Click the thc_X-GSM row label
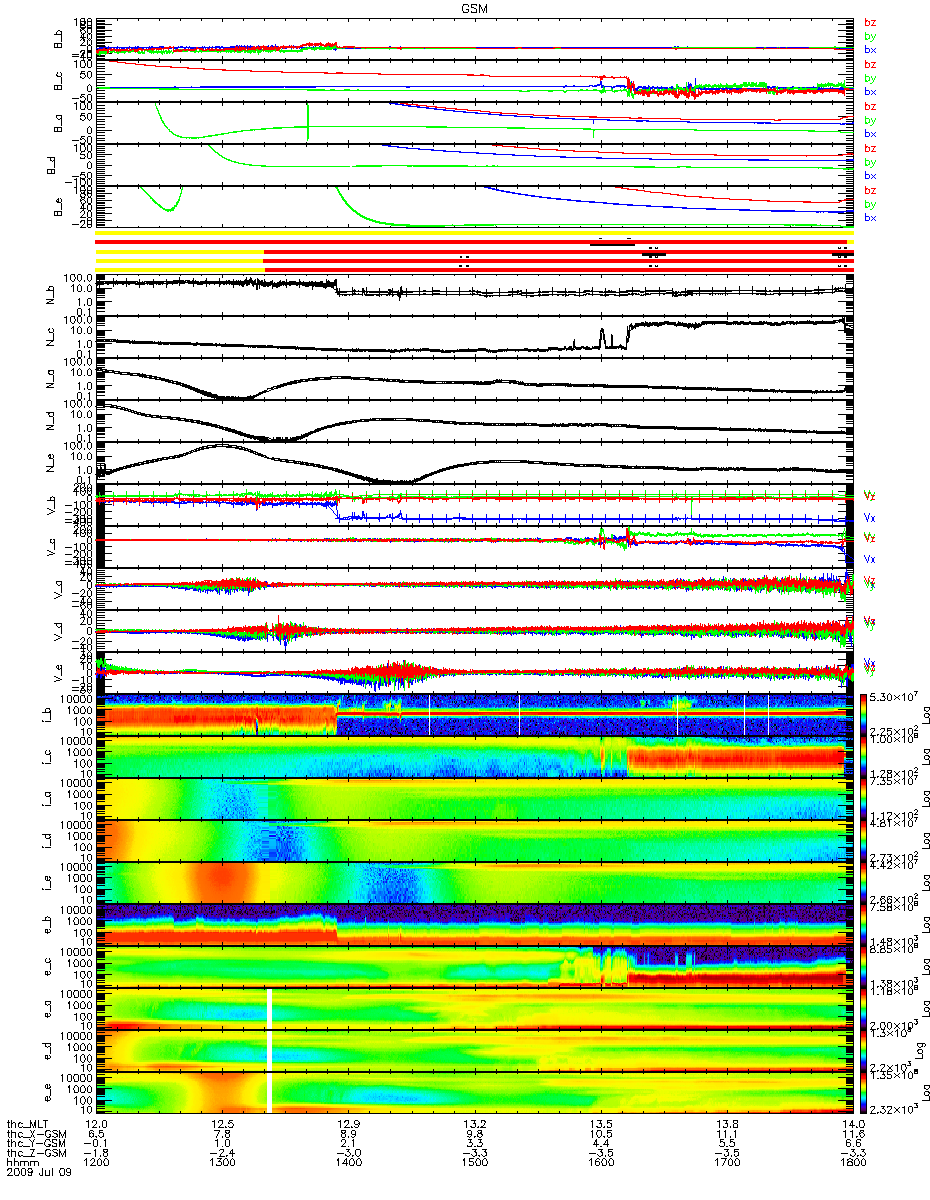Screen dimensions: 930x1200 38,1133
